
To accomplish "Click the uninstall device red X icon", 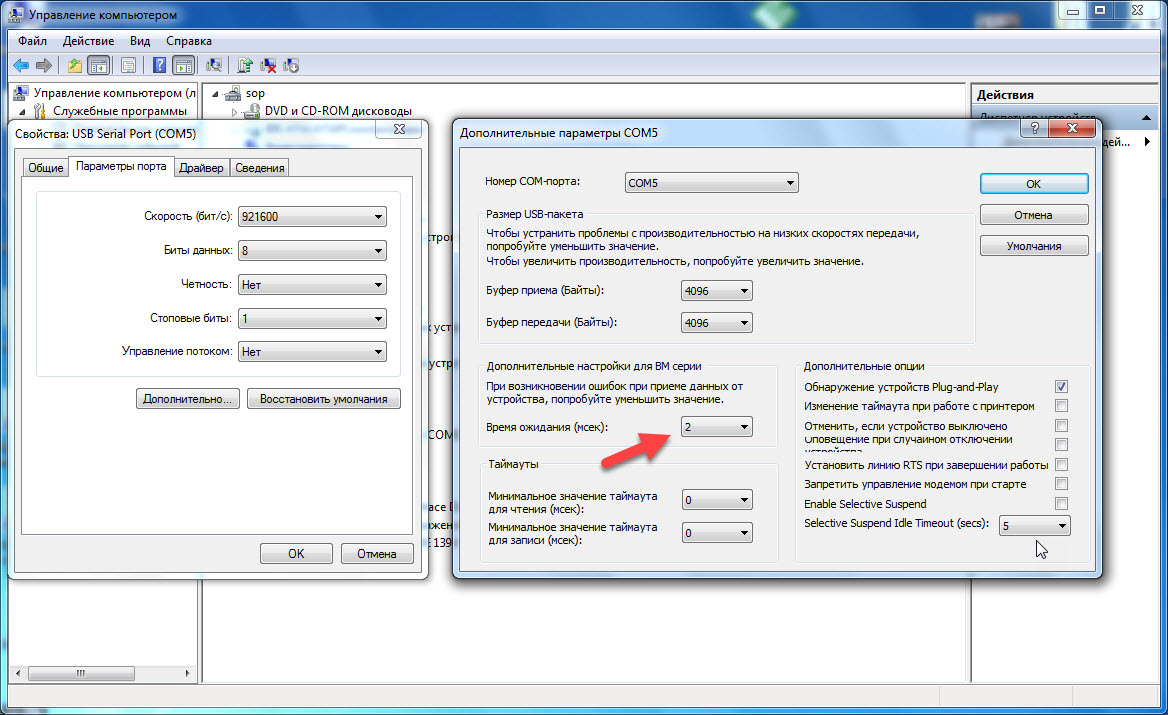I will [x=268, y=66].
